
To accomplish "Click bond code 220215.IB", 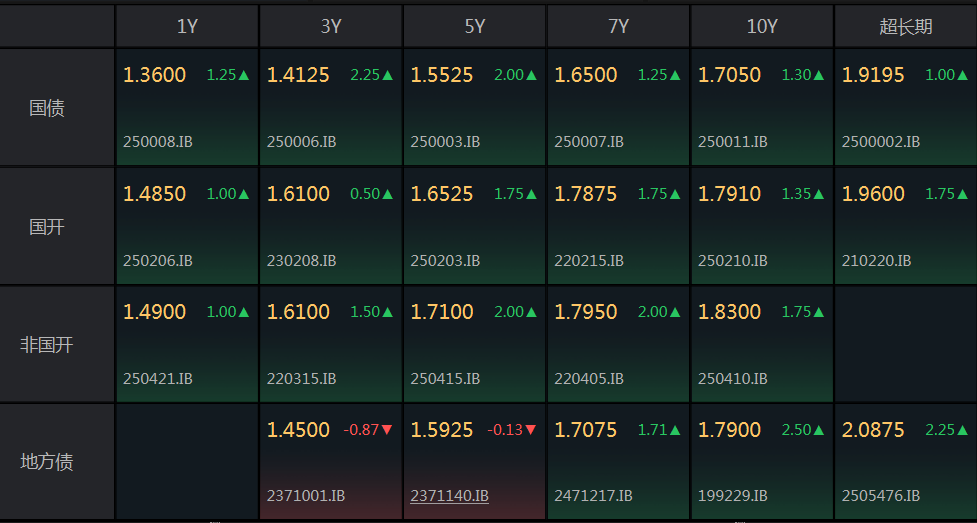I will pyautogui.click(x=589, y=261).
